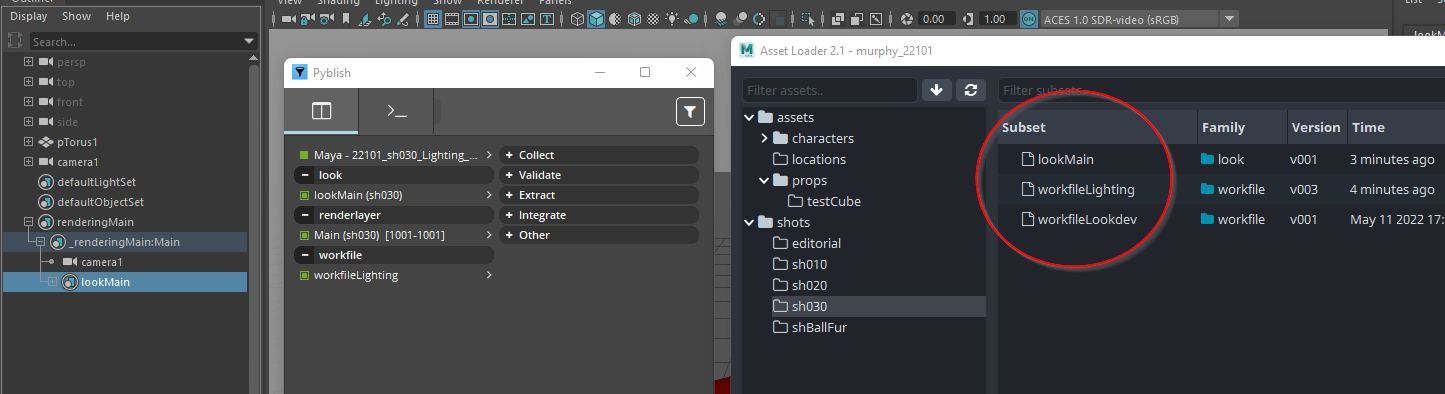Toggle the Safe Action icon
The width and height of the screenshot is (1445, 394).
tap(528, 19)
